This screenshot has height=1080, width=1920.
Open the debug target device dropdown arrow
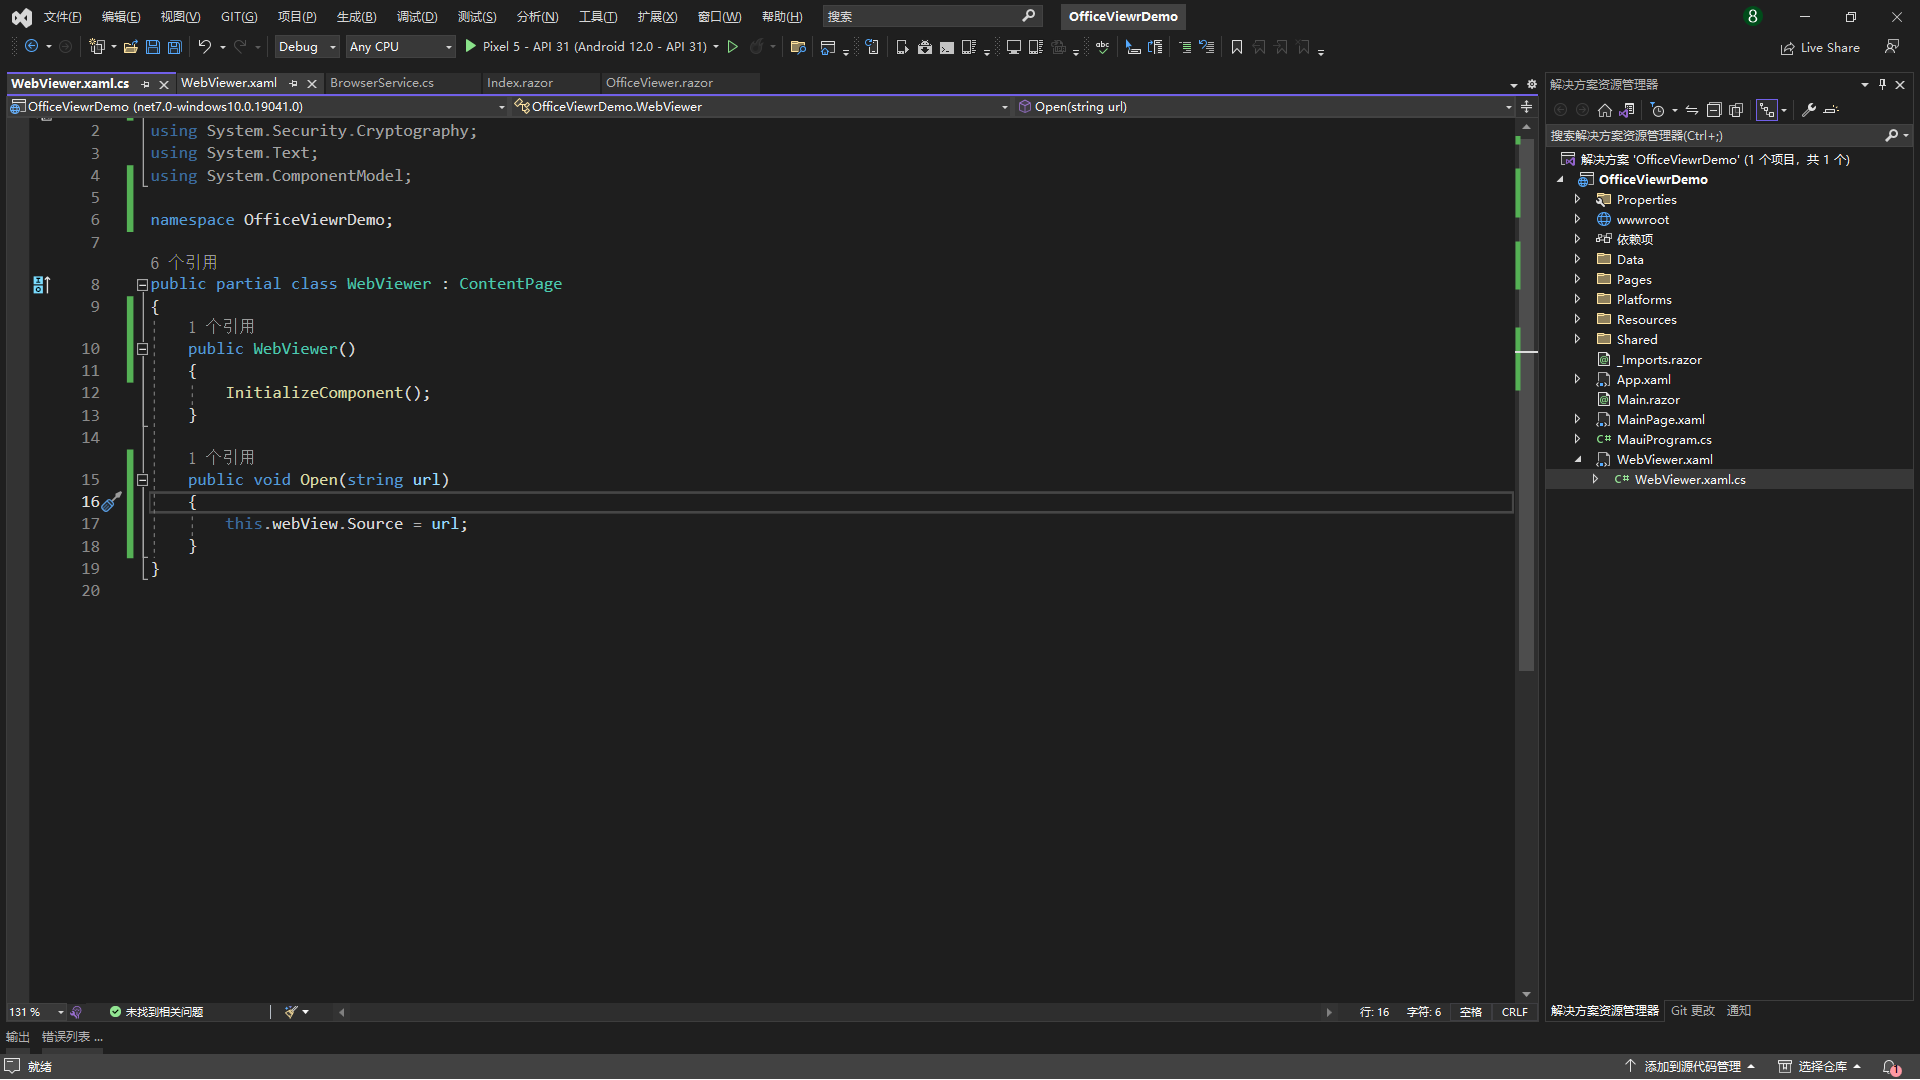716,46
